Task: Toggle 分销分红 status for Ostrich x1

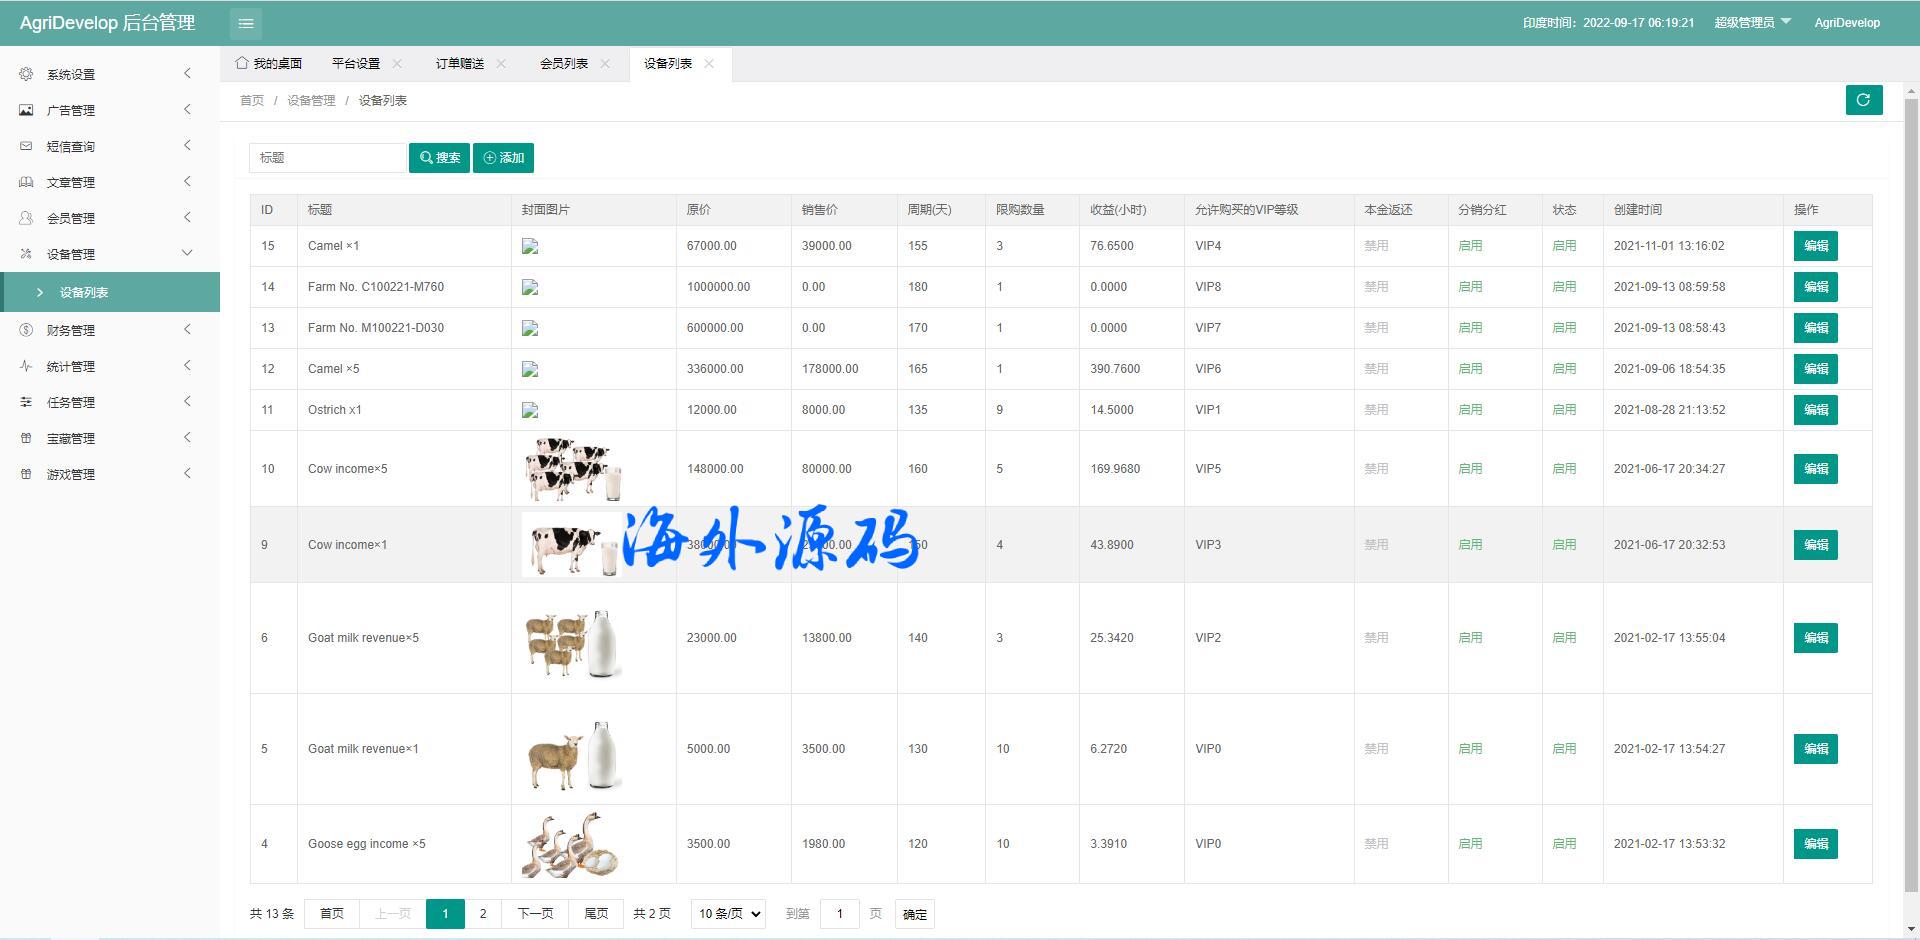Action: [1470, 410]
